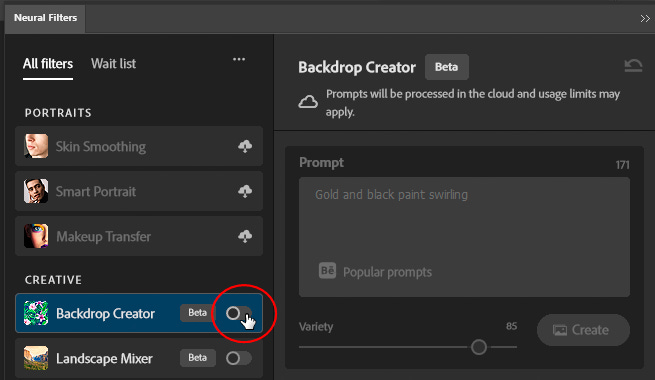The width and height of the screenshot is (655, 380).
Task: Click the Backdrop Creator heading in details pane
Action: point(357,67)
